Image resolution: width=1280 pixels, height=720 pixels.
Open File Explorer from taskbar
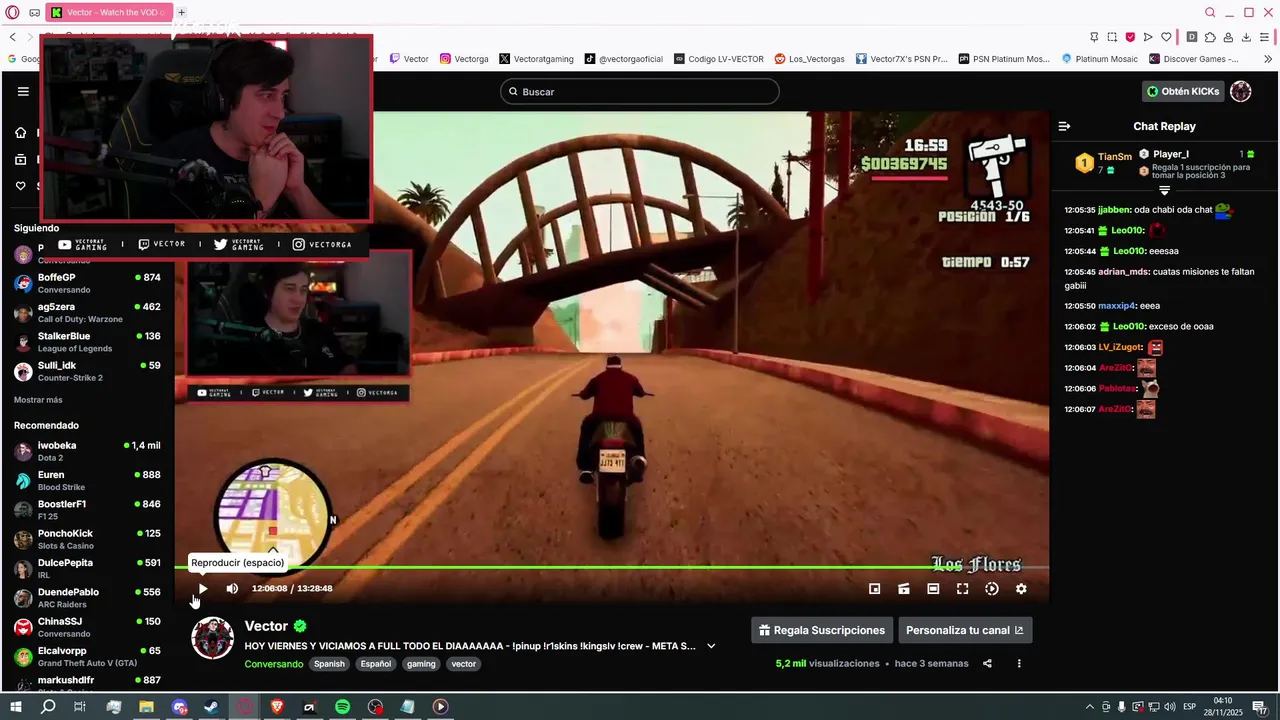click(x=146, y=707)
